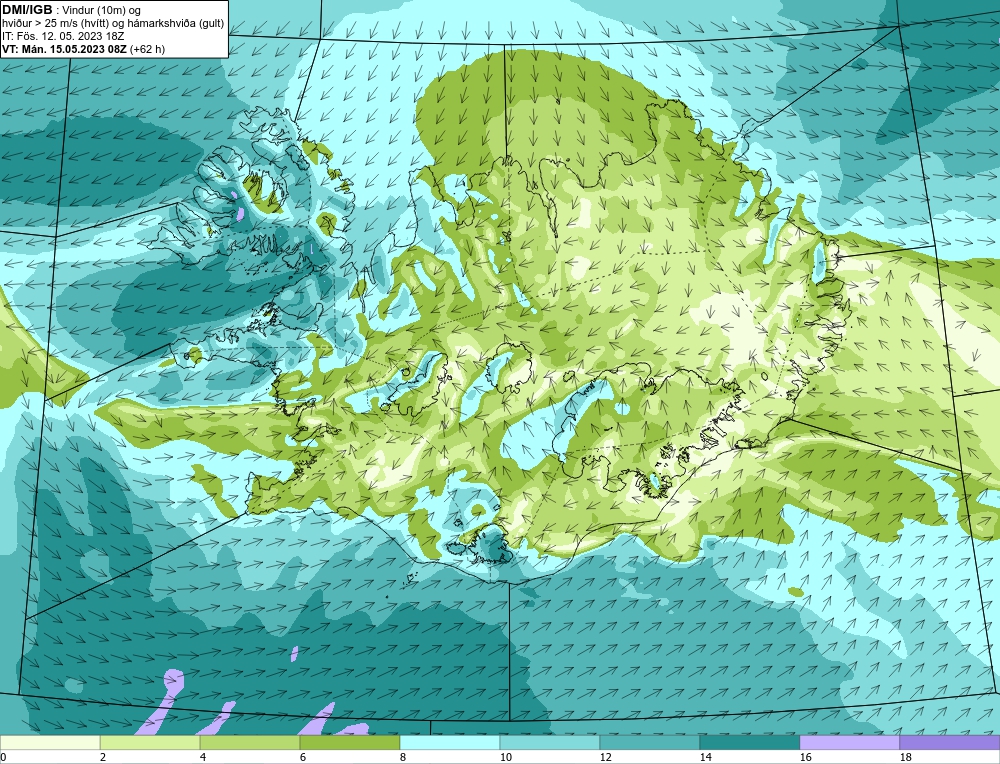1000x764 pixels.
Task: Click the 0–2 m/s palest legend swatch
Action: 50,743
